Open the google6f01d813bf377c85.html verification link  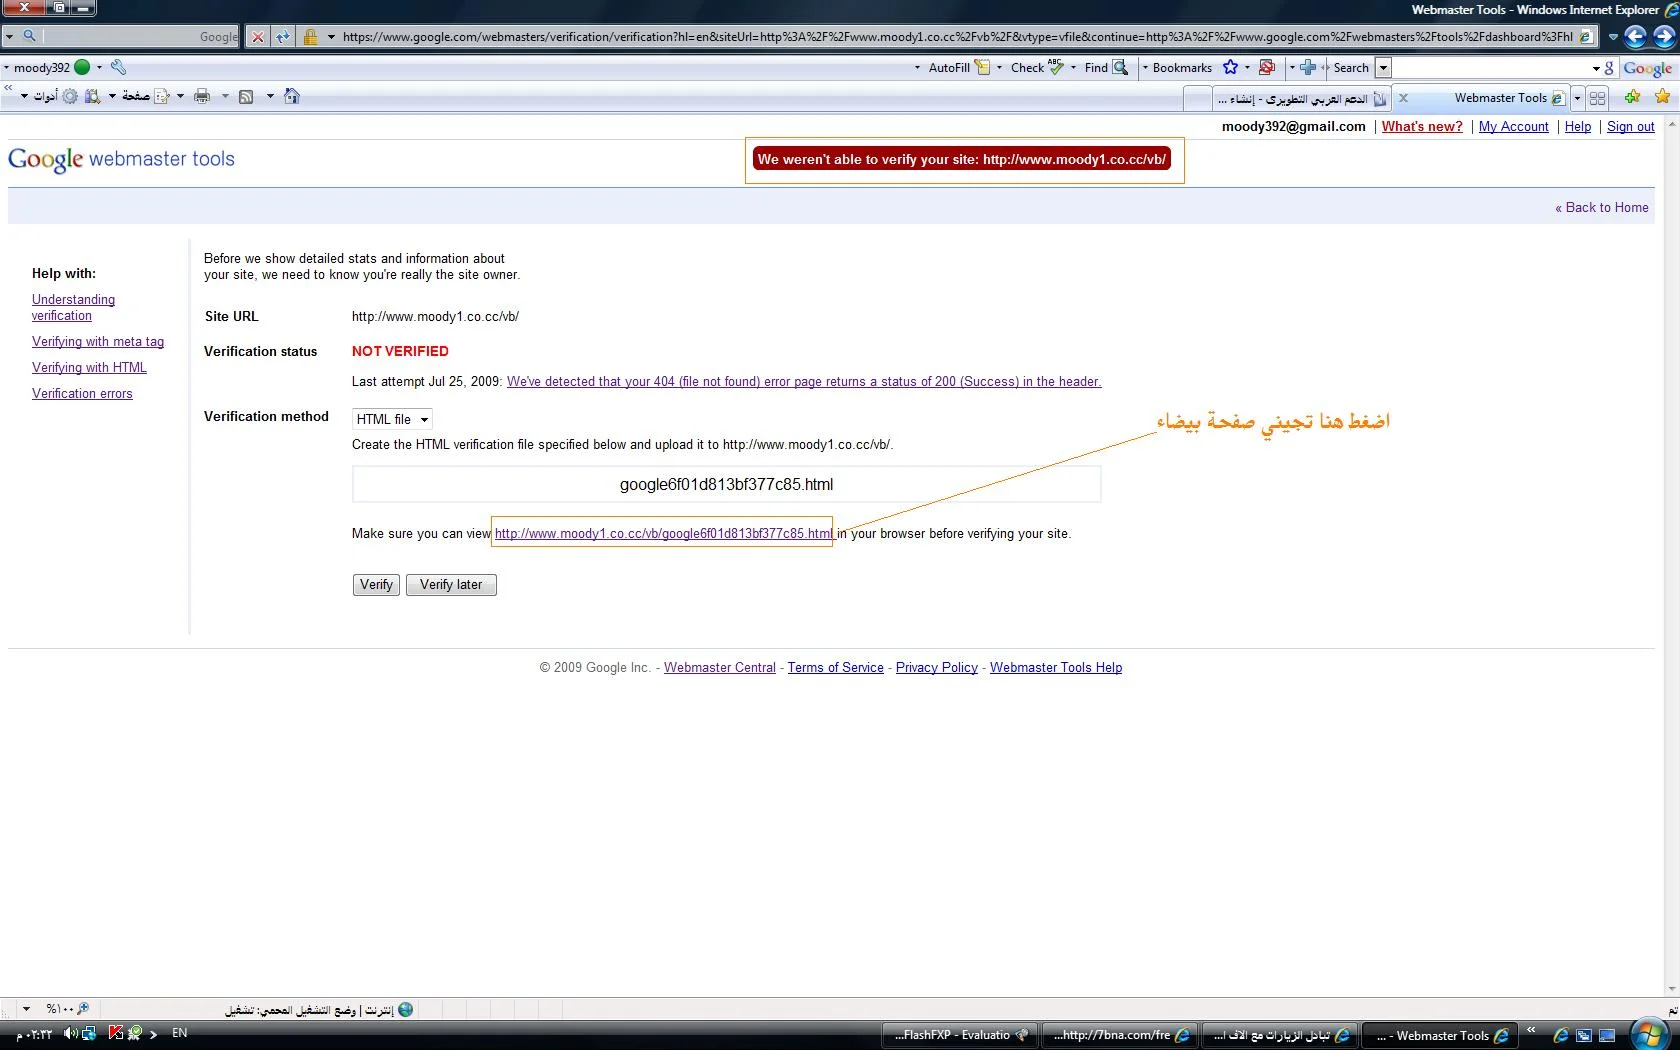pyautogui.click(x=662, y=534)
